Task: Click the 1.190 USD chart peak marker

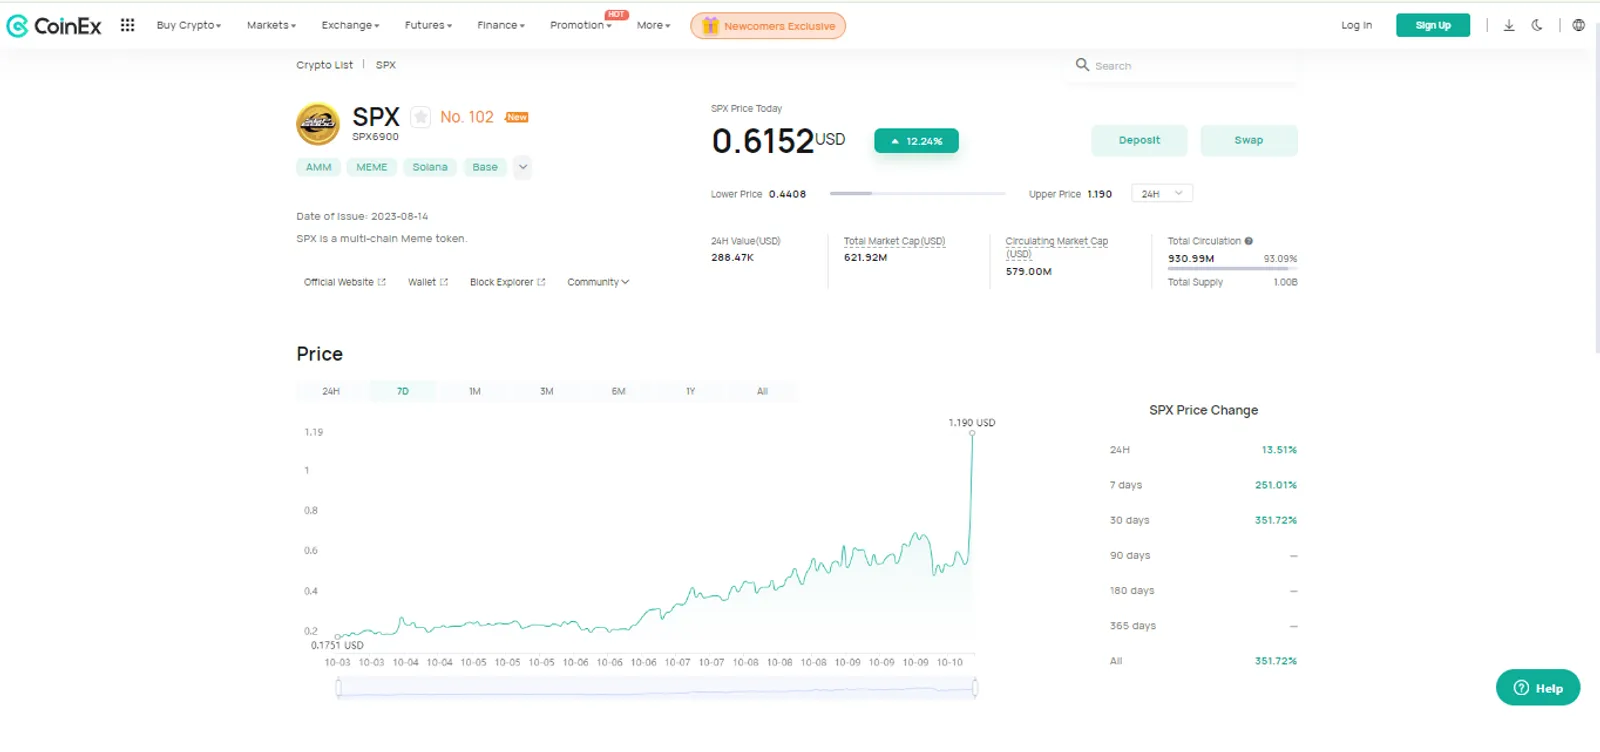Action: point(972,433)
